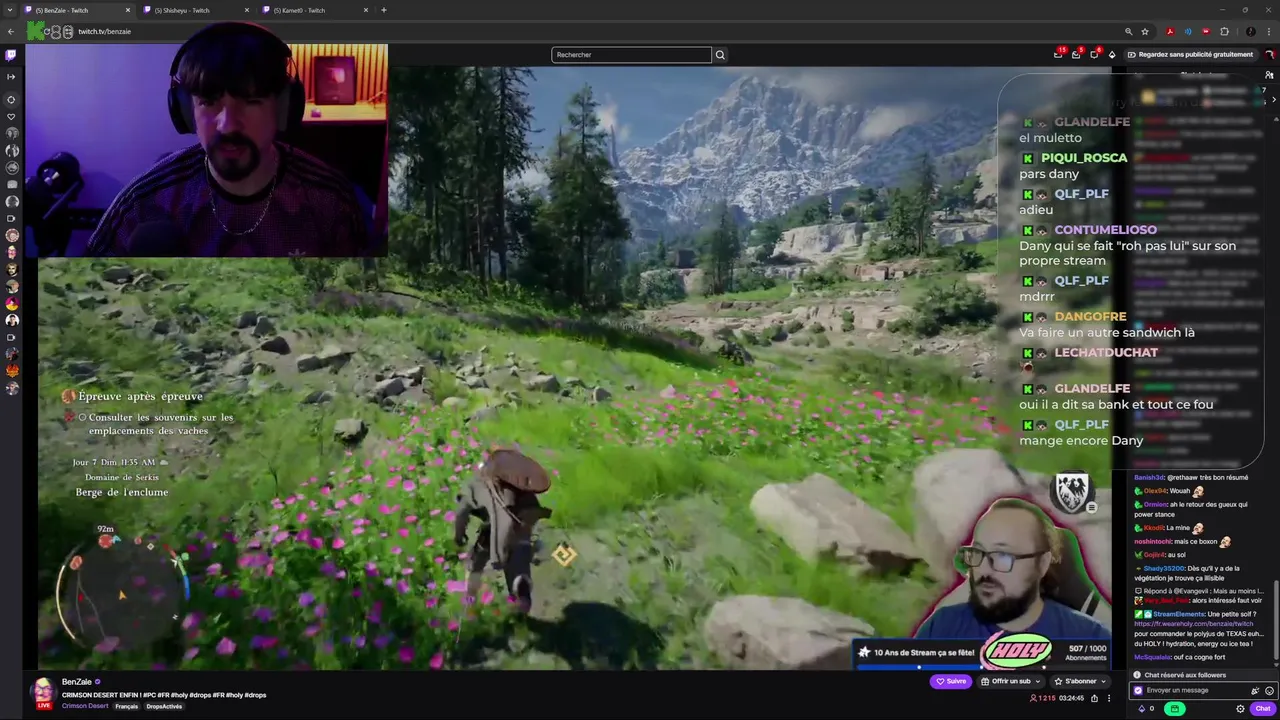The image size is (1280, 720).
Task: Click the twitch.tv/benzaie address bar
Action: [104, 31]
